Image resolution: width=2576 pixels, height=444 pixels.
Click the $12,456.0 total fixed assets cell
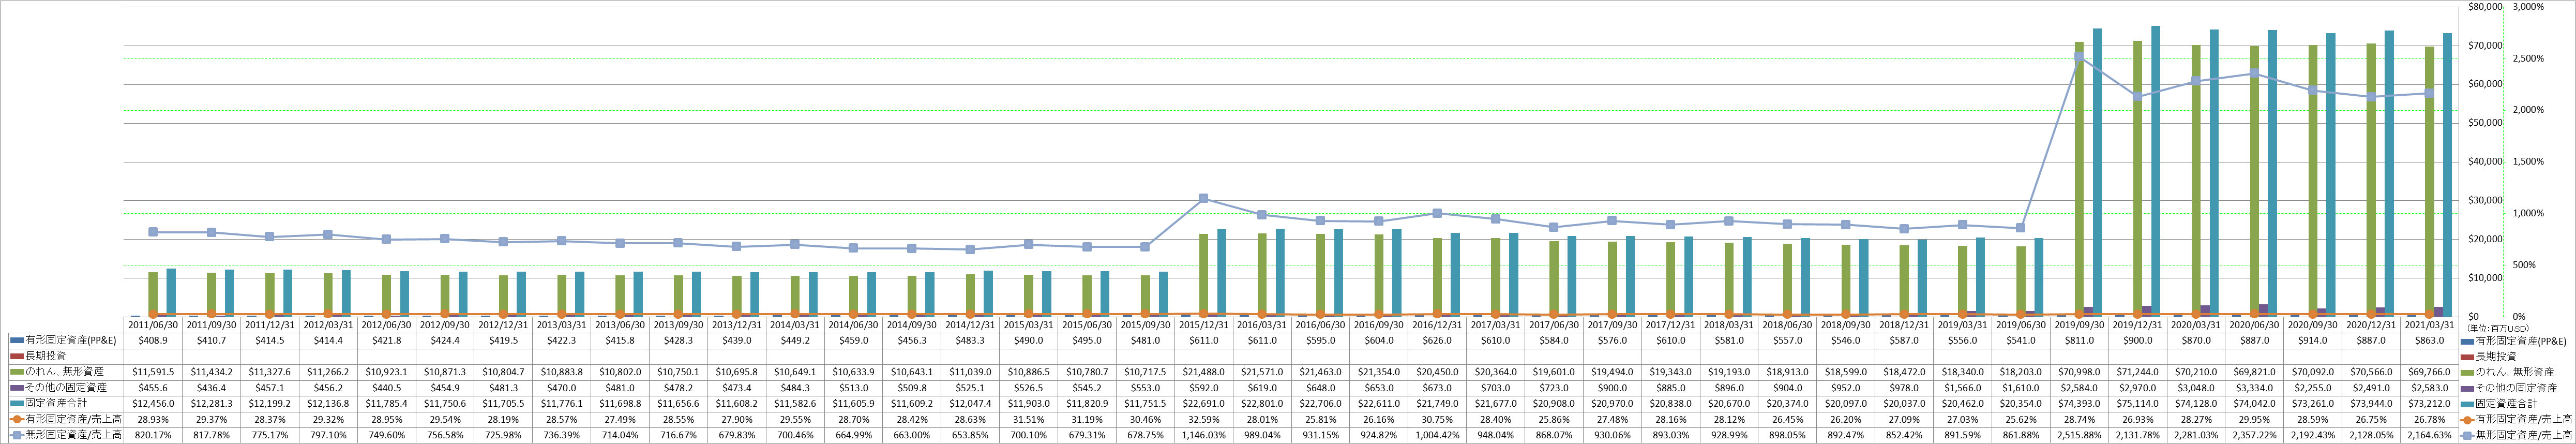click(153, 404)
